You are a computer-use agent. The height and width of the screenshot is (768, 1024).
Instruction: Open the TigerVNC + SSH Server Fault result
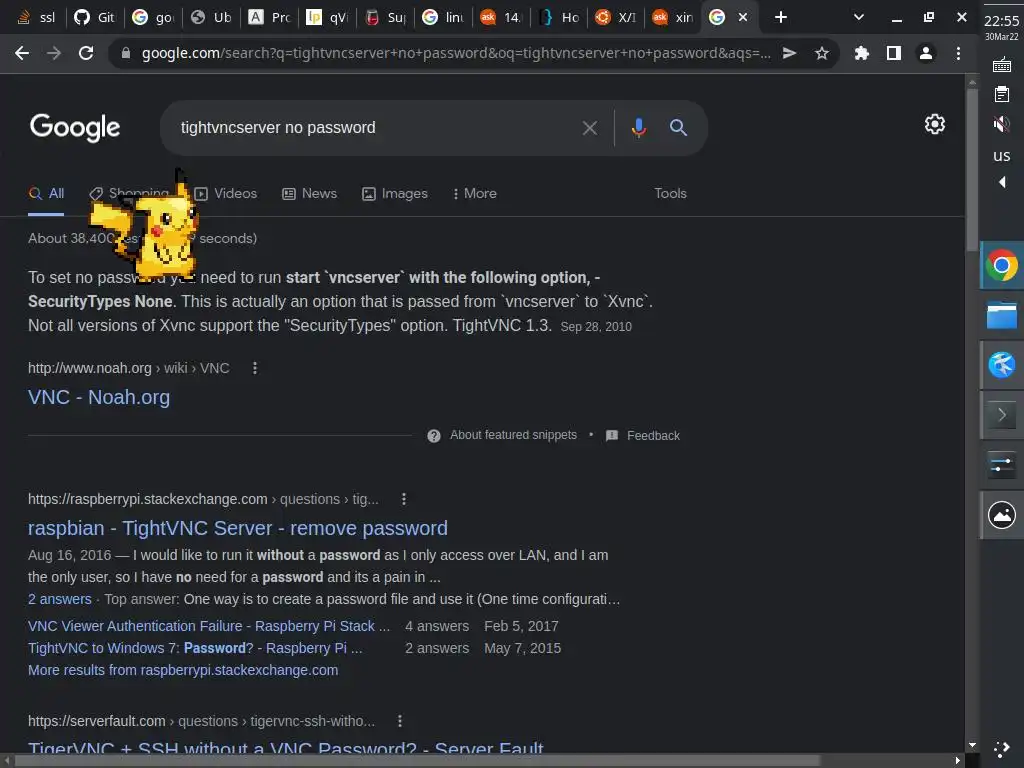coord(285,749)
